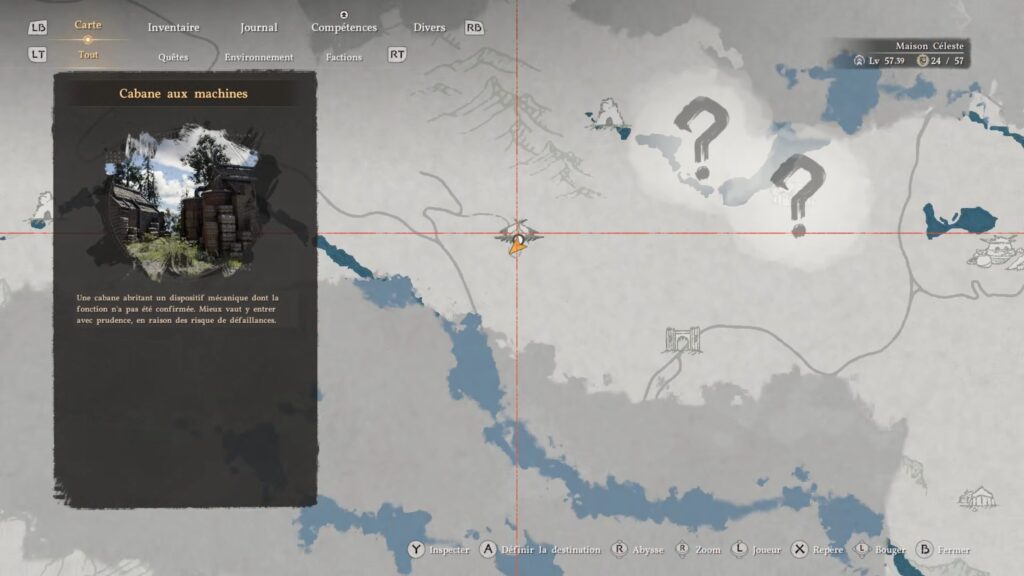
Task: Open the Inventaire tab
Action: point(173,28)
